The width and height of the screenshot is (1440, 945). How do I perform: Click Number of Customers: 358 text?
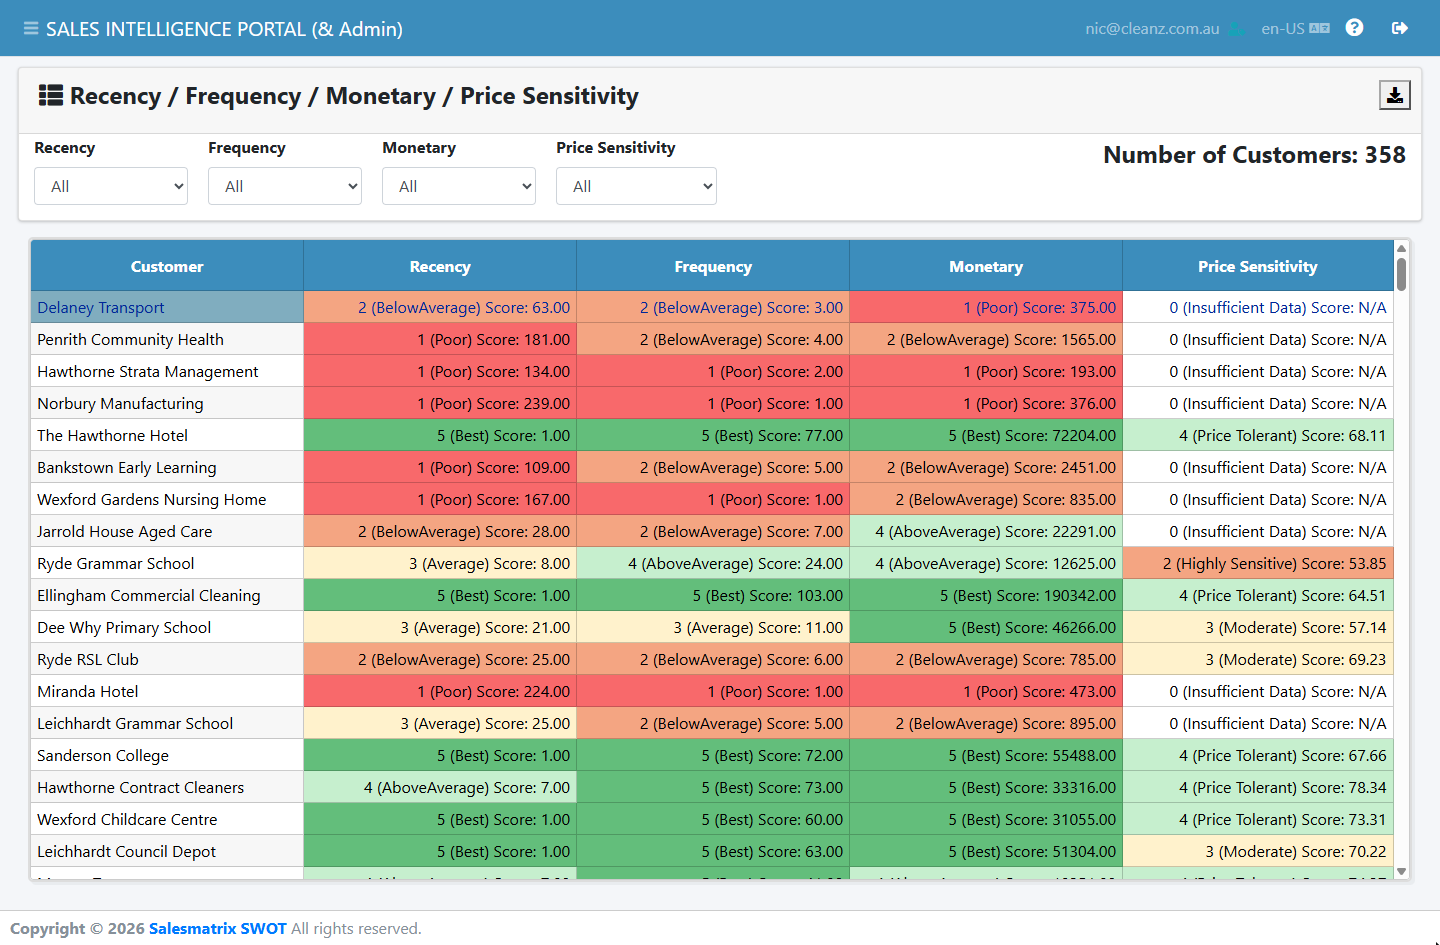(x=1254, y=155)
